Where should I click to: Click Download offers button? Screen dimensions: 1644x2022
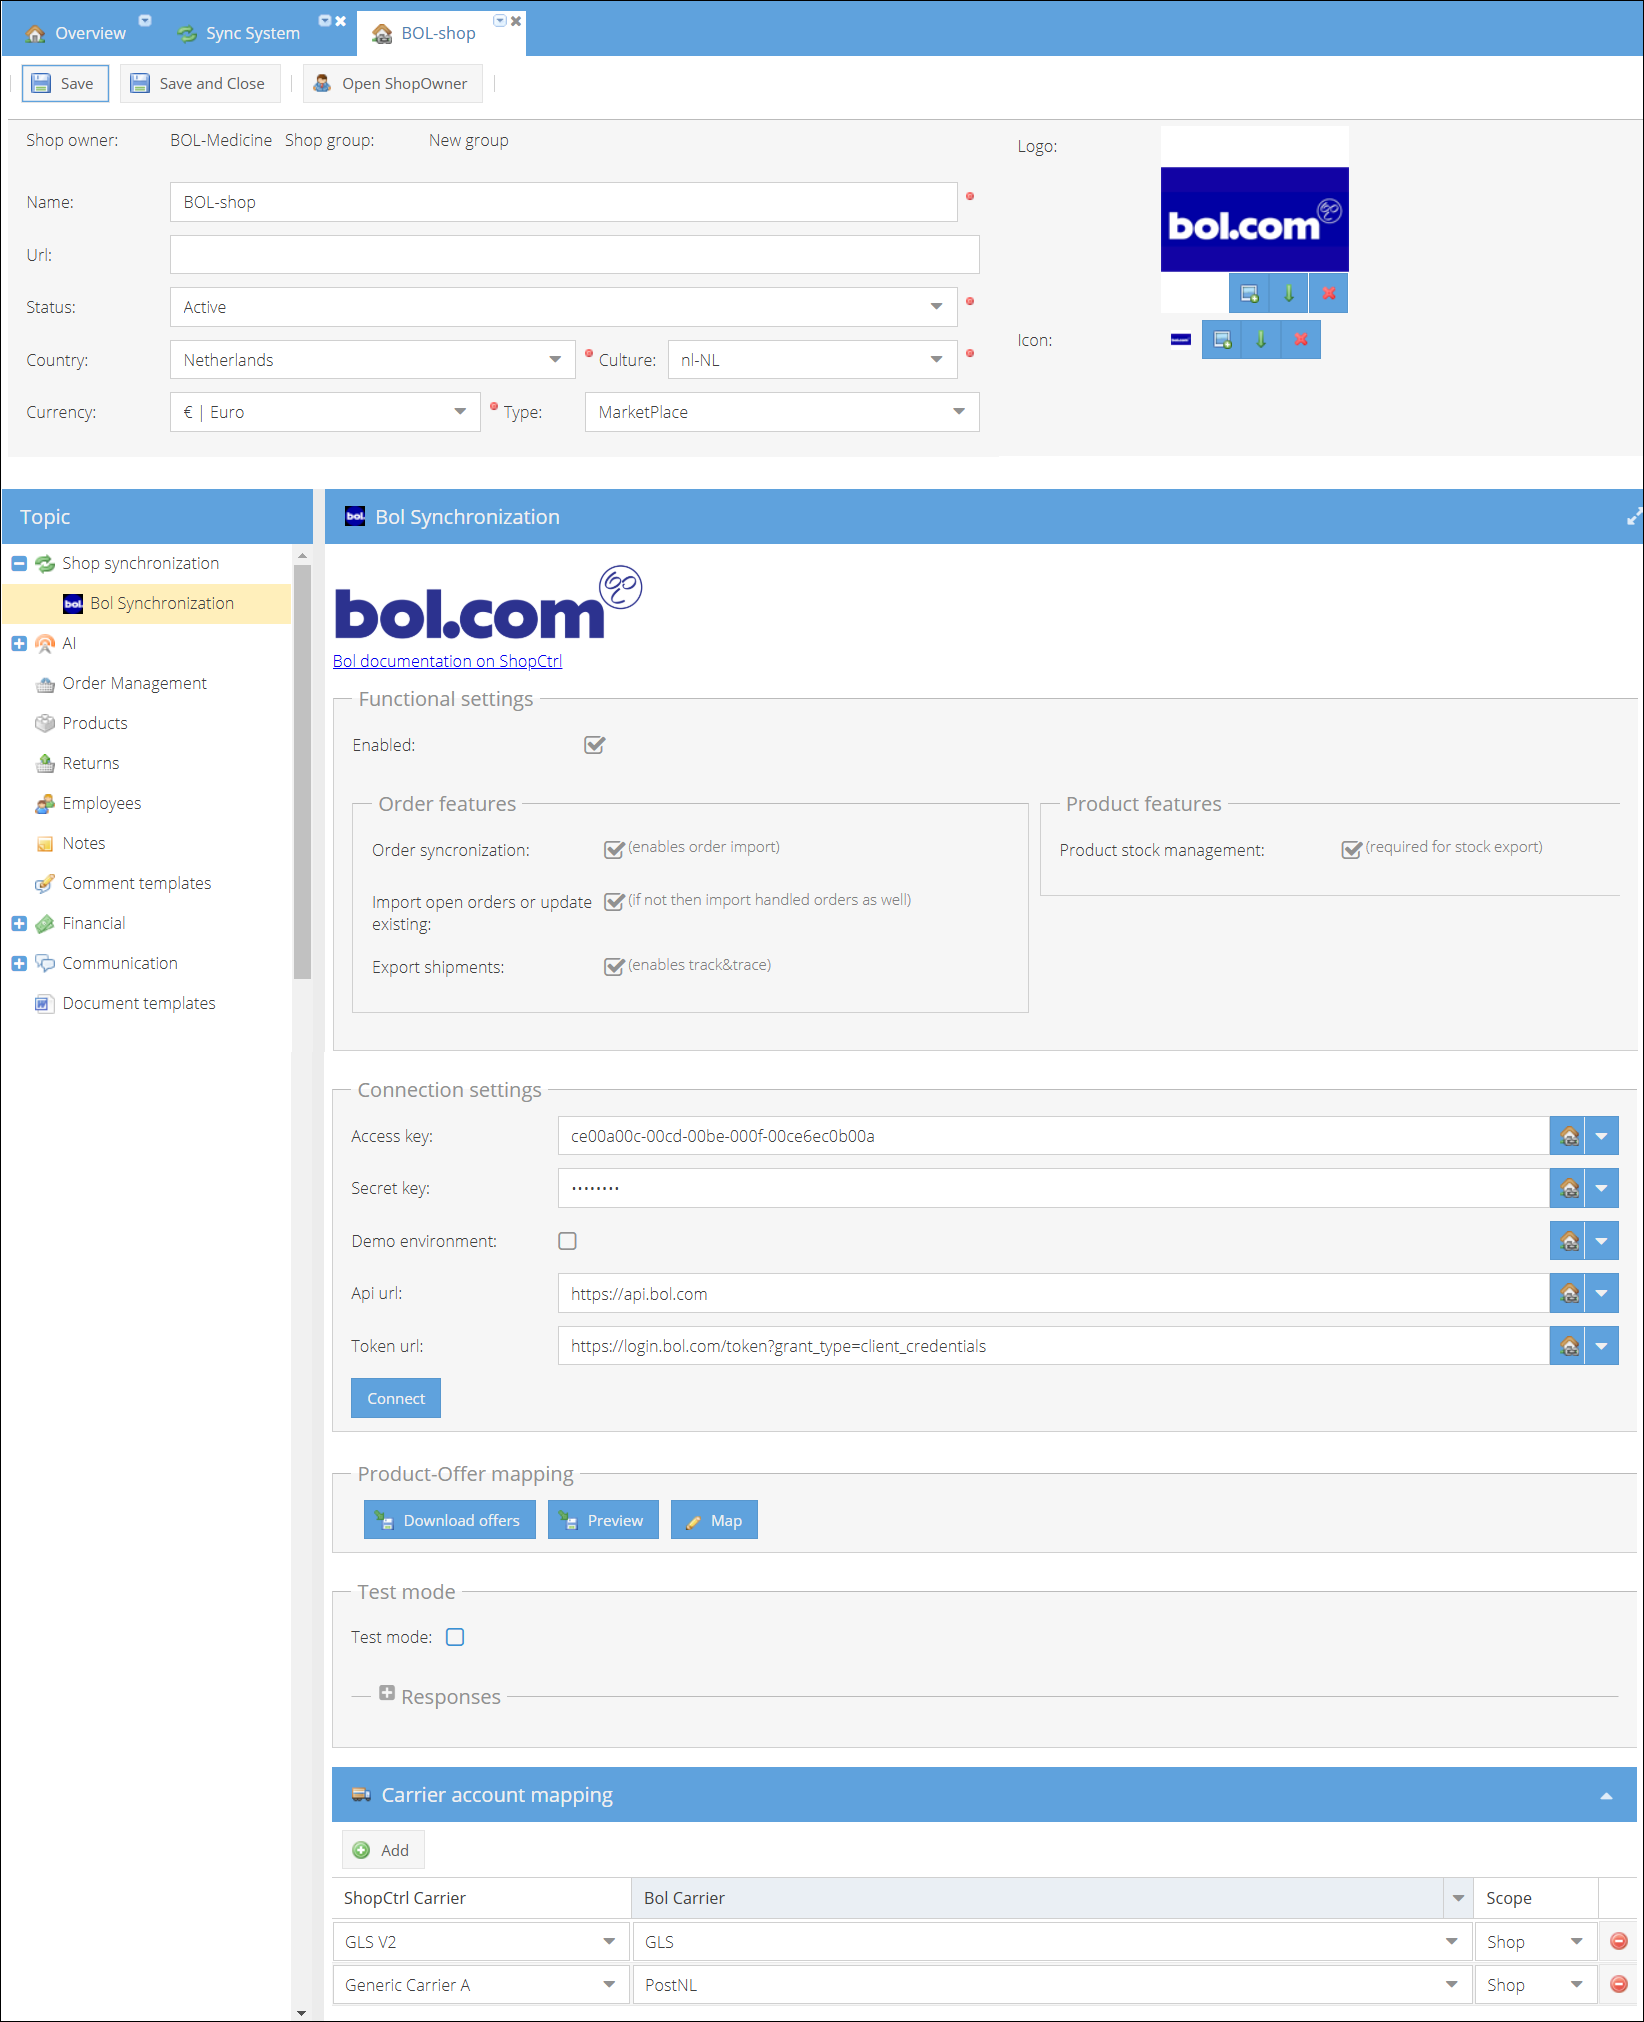tap(449, 1520)
